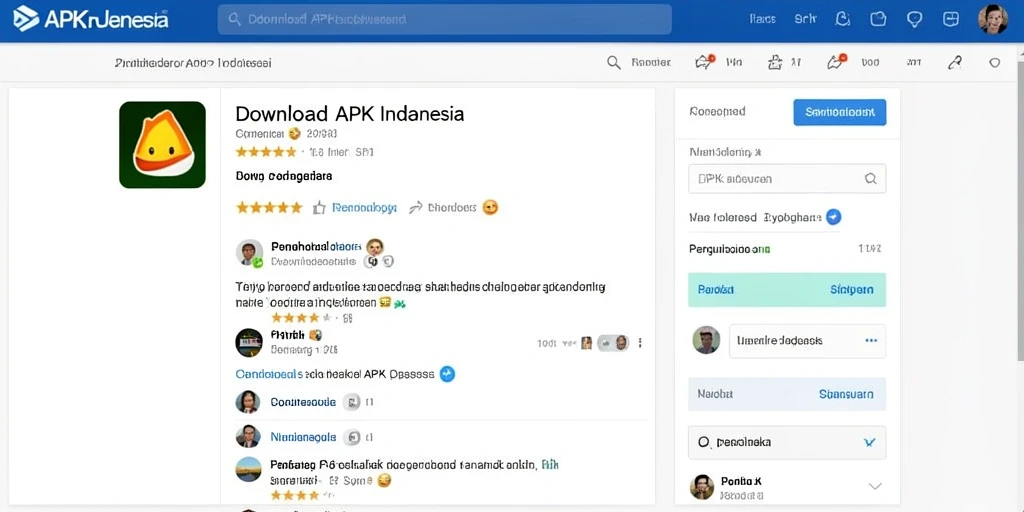Click the thumbs-up icon beside 'Renooolbgy'
This screenshot has height=512, width=1024.
pos(319,208)
